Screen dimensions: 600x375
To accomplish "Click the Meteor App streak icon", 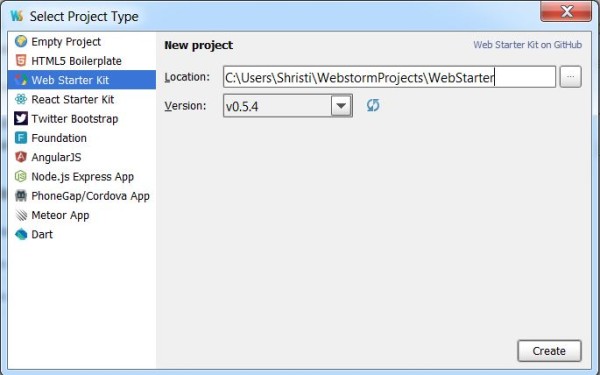I will pyautogui.click(x=21, y=215).
